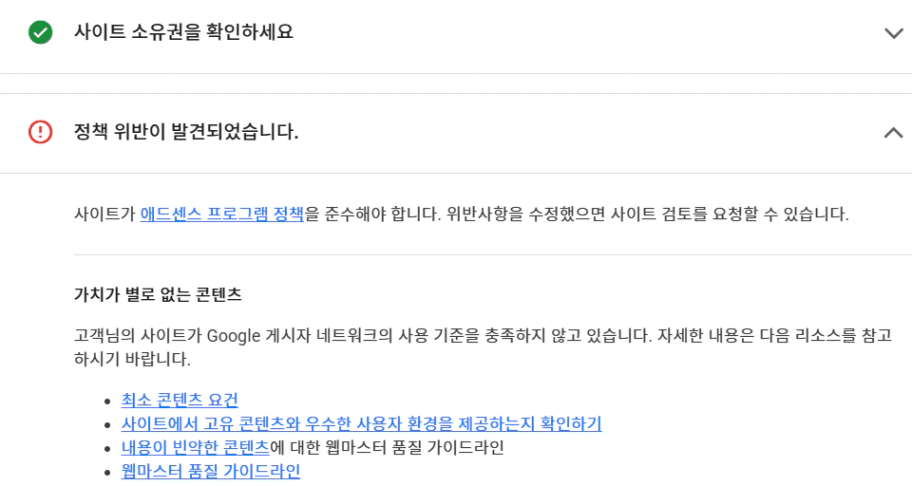Click the 정책 위반이 발견되었습니다 heading

tap(186, 132)
